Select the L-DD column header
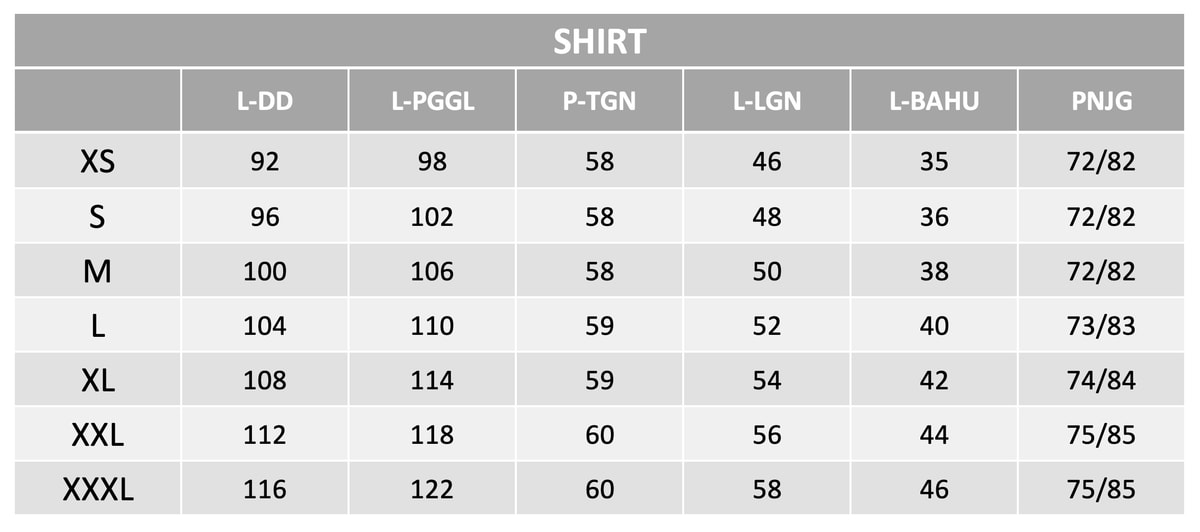1200x532 pixels. pos(265,101)
